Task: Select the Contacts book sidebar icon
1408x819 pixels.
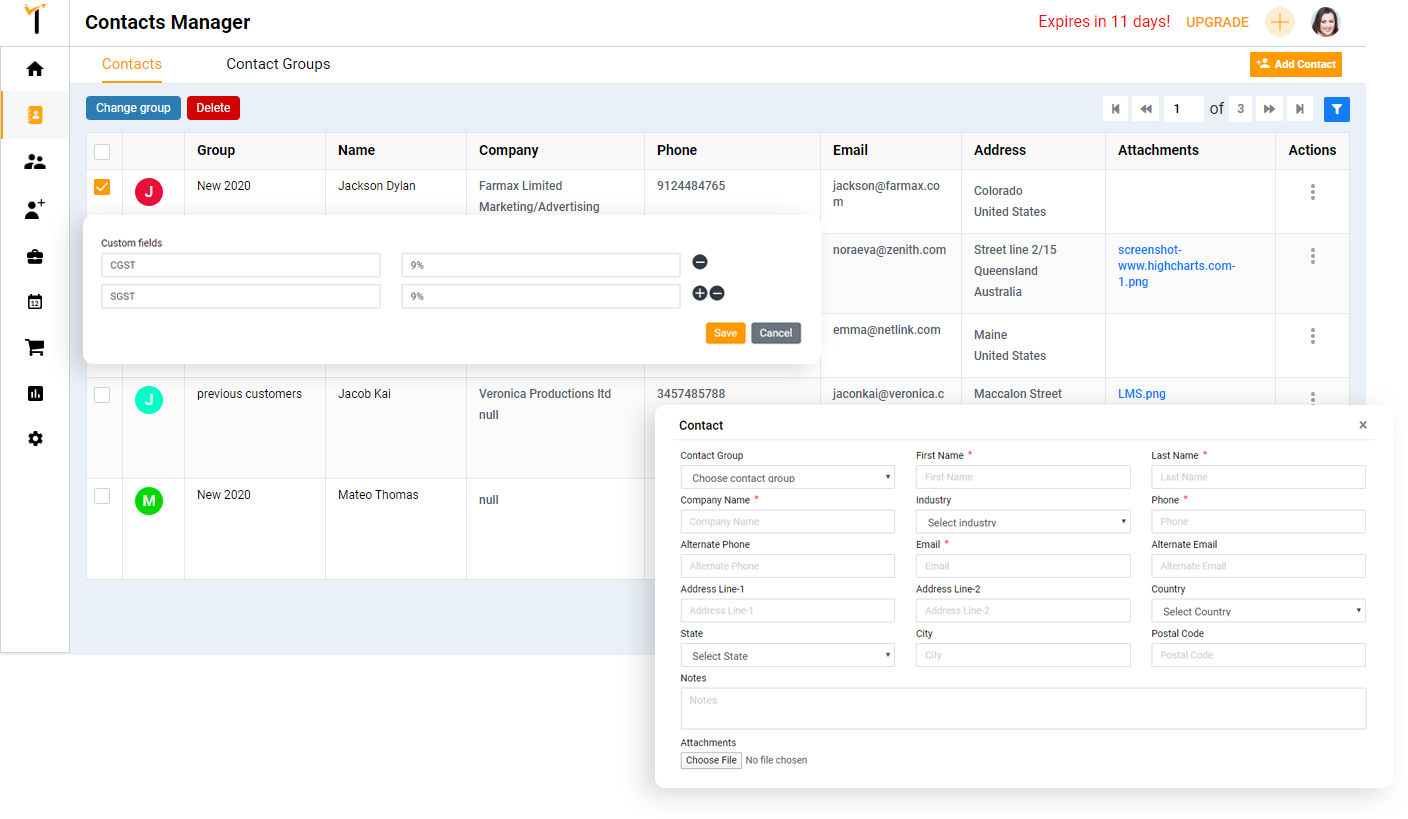Action: click(x=35, y=115)
